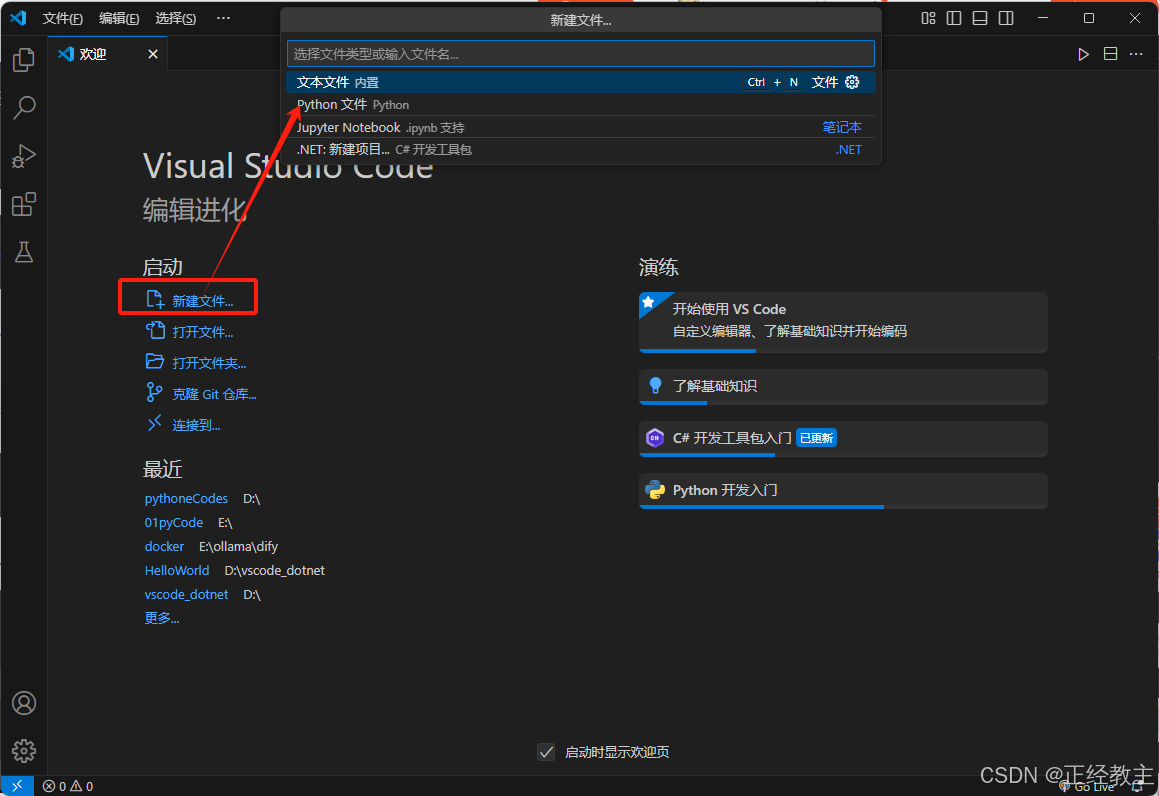This screenshot has width=1159, height=796.
Task: Open Customize Layout icon in title bar
Action: (928, 18)
